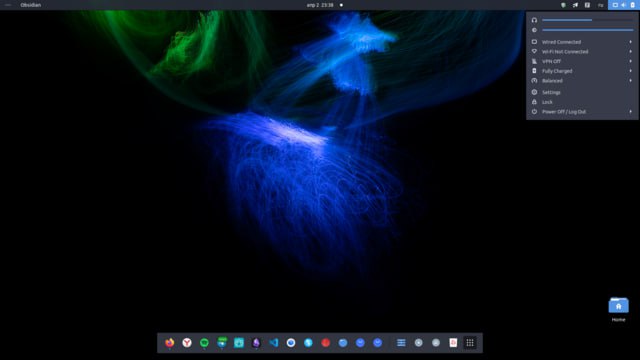Expand Wi-Fi Not Connected submenu
640x360 pixels.
click(582, 51)
